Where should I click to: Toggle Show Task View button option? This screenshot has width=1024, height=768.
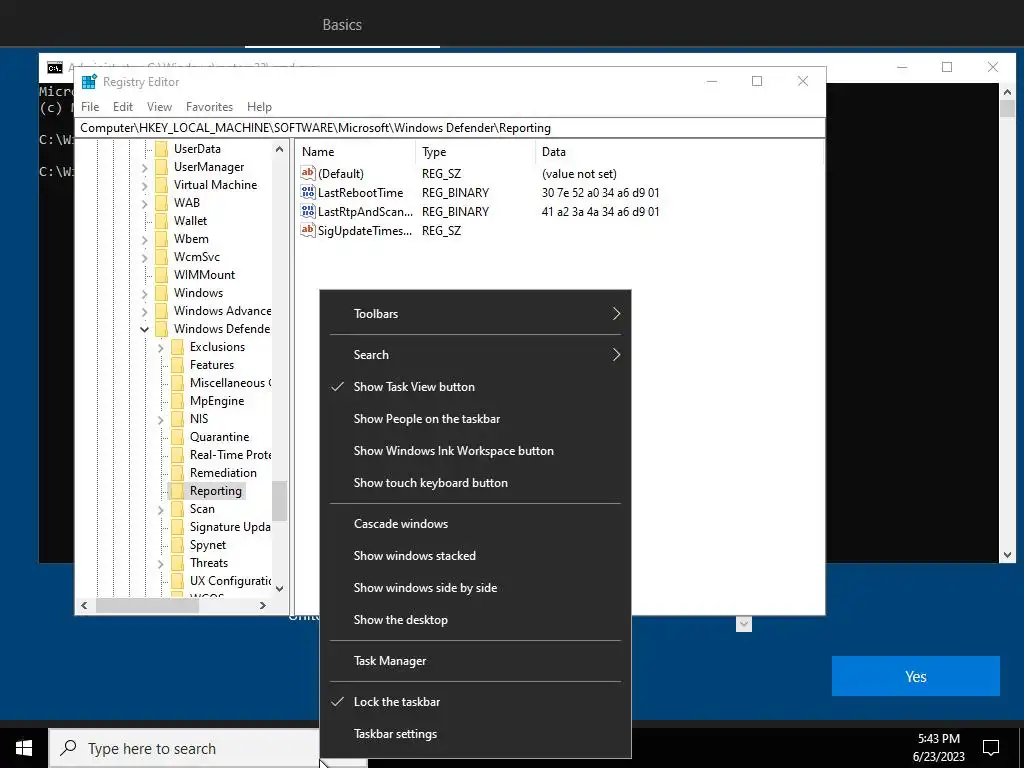click(475, 387)
